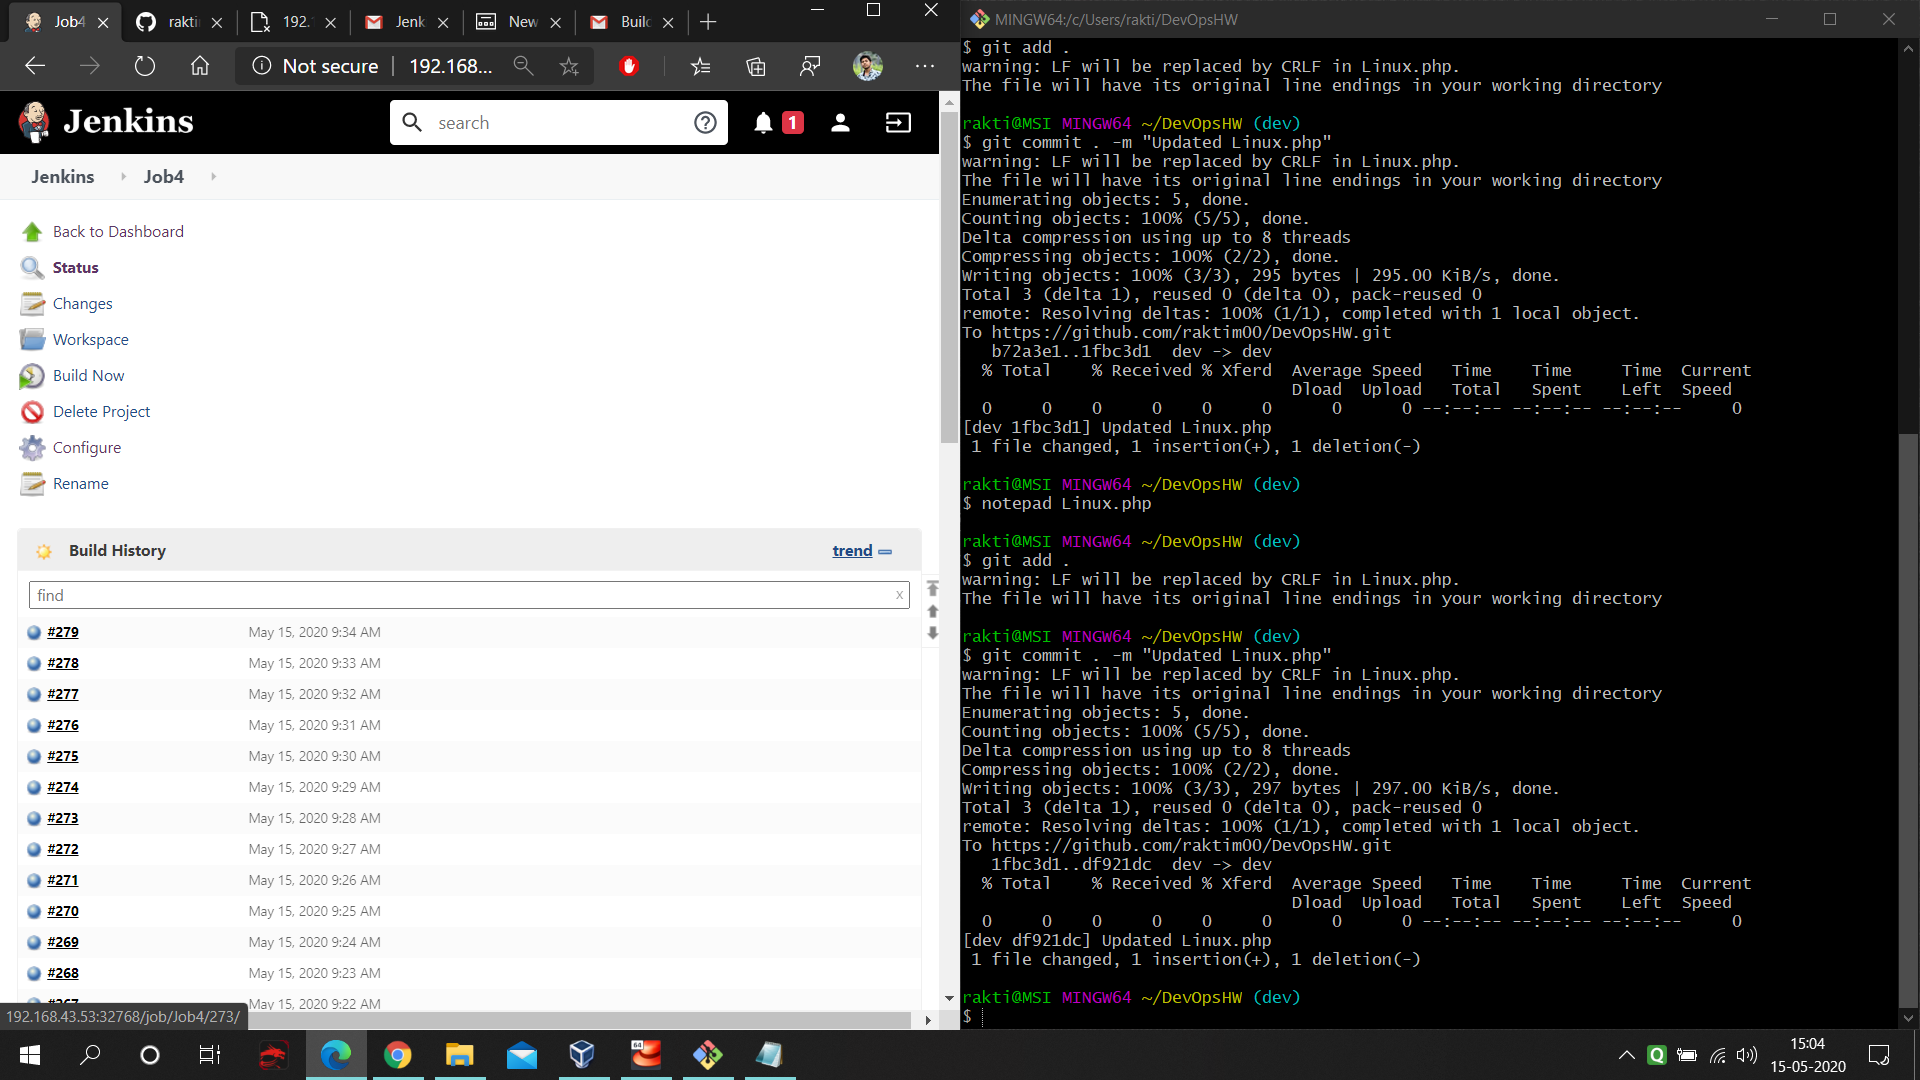Click the Workspace folder icon
The height and width of the screenshot is (1080, 1920).
point(32,340)
